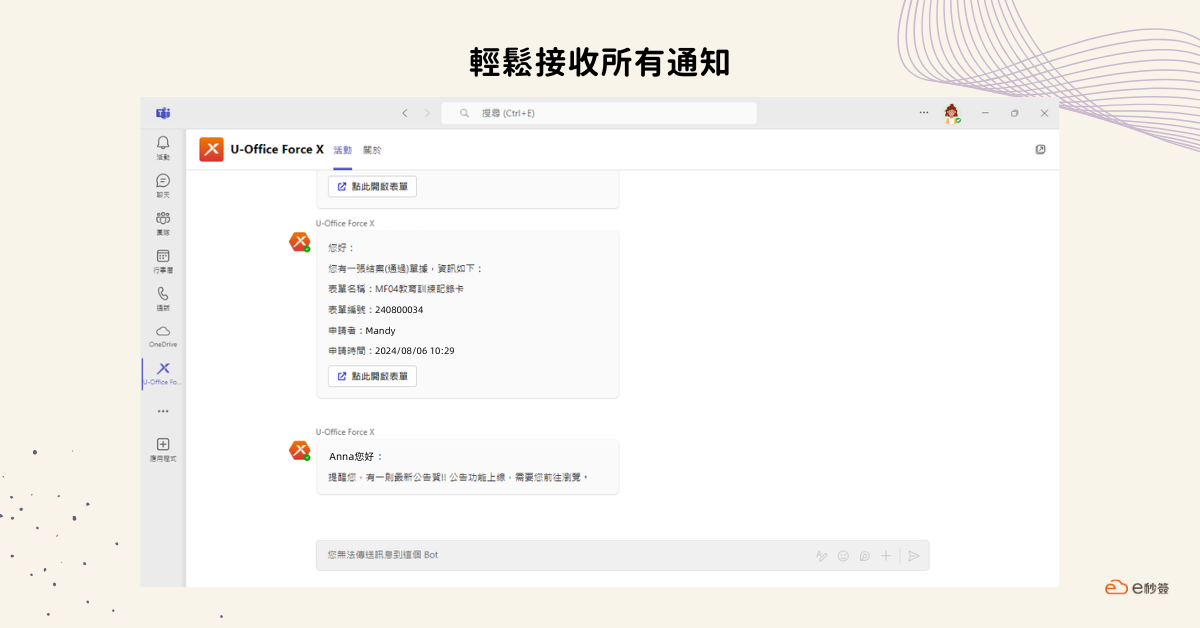Switch to the 關於 tab
The width and height of the screenshot is (1200, 628).
(372, 150)
